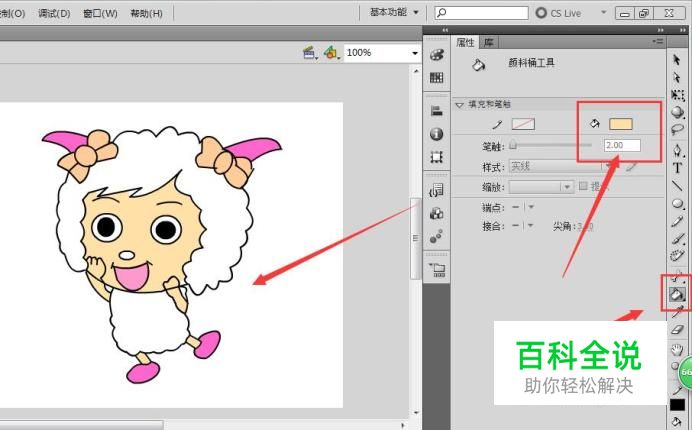Open the stage zoom 100% dropdown

click(414, 53)
